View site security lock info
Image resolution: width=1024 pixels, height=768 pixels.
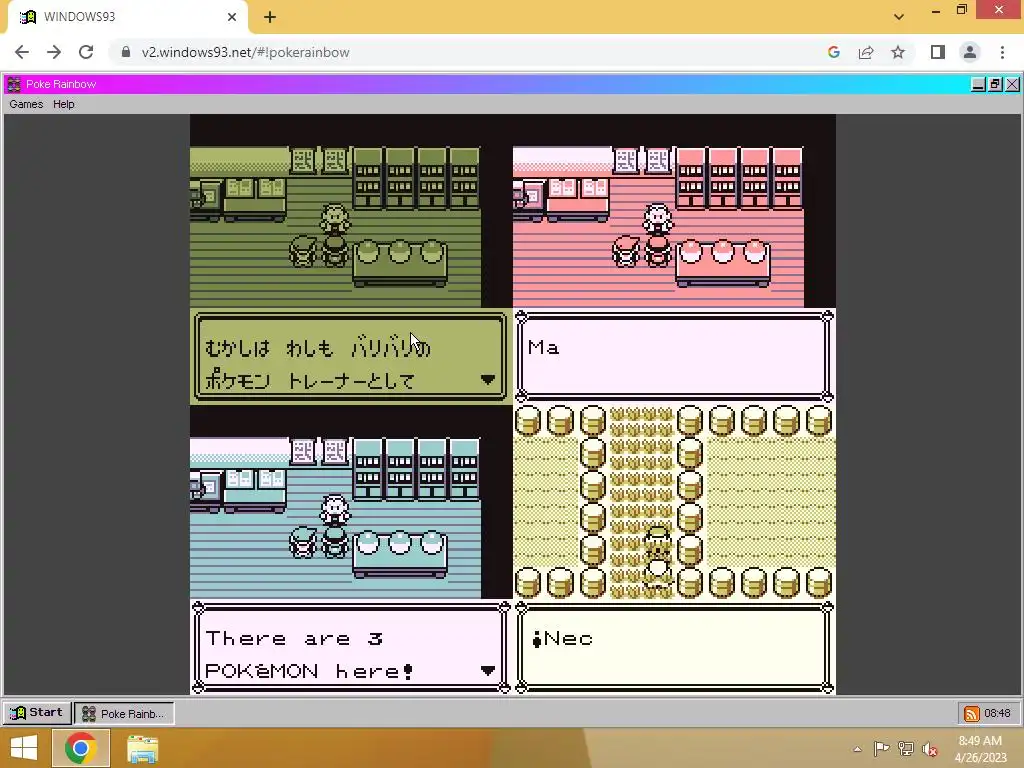125,52
